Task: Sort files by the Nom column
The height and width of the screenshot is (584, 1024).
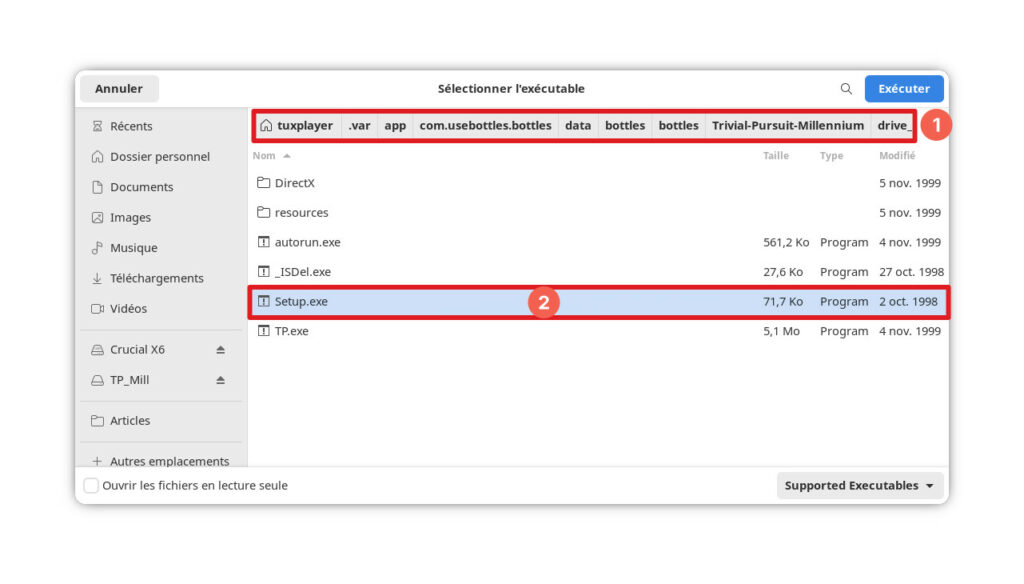Action: tap(264, 156)
